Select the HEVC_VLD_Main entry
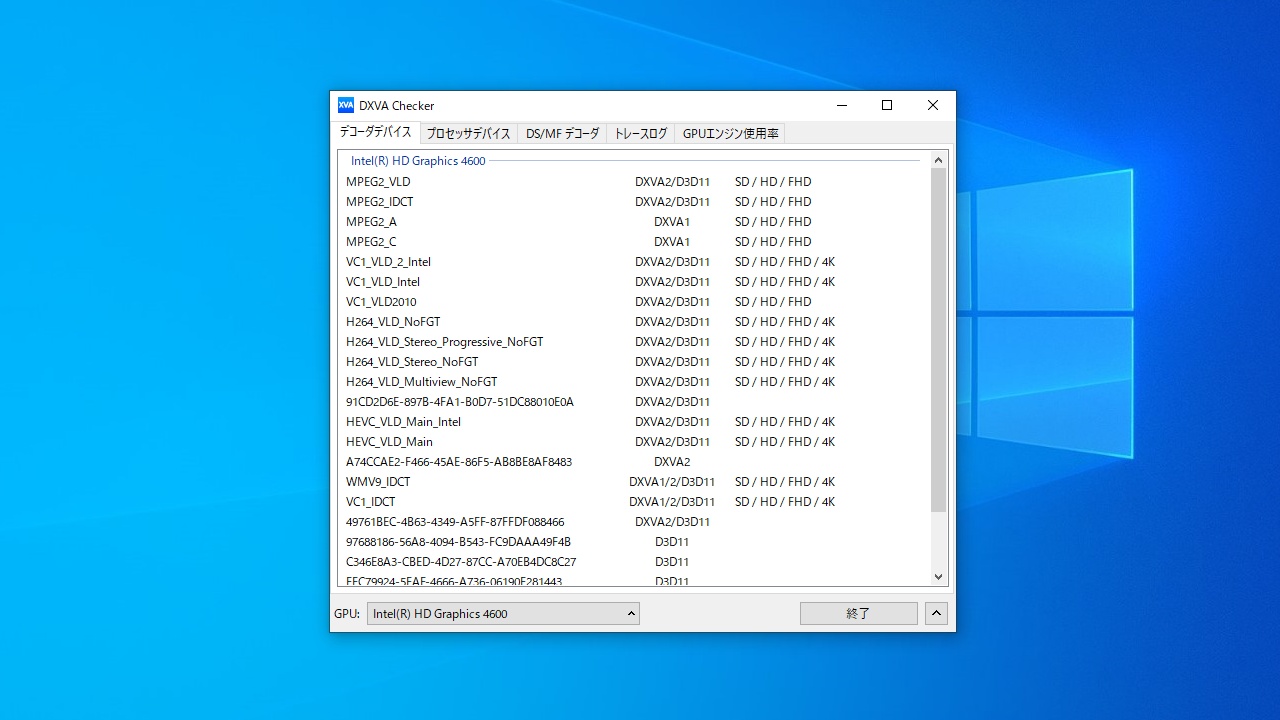 pos(633,442)
